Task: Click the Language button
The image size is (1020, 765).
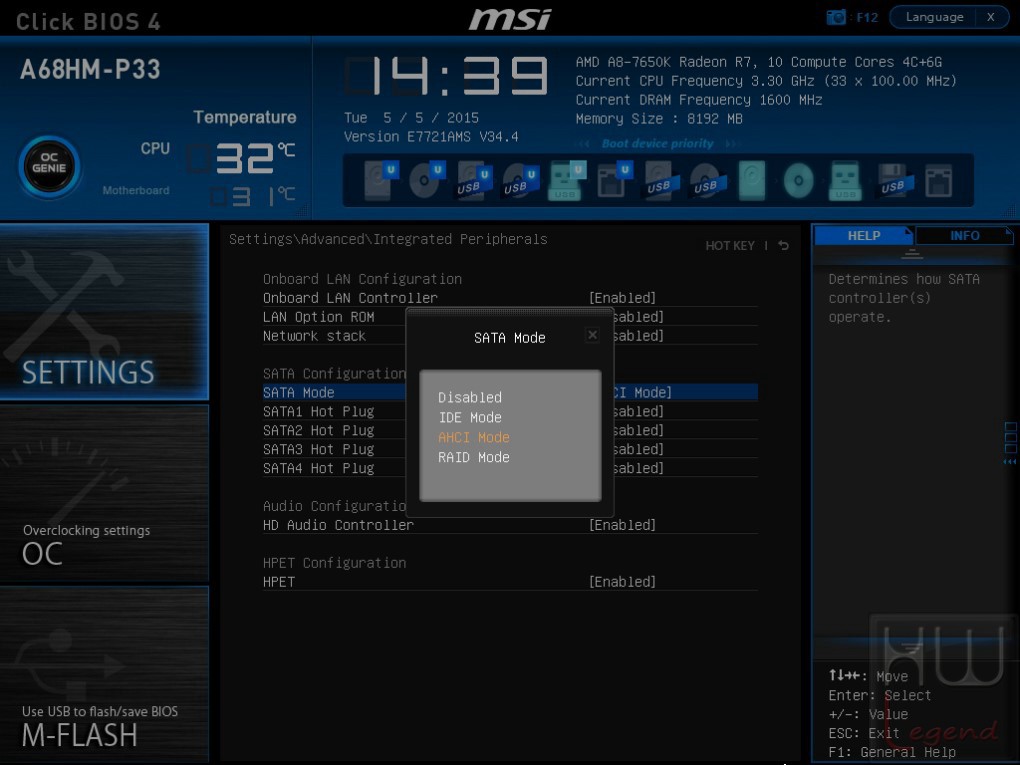Action: point(934,17)
